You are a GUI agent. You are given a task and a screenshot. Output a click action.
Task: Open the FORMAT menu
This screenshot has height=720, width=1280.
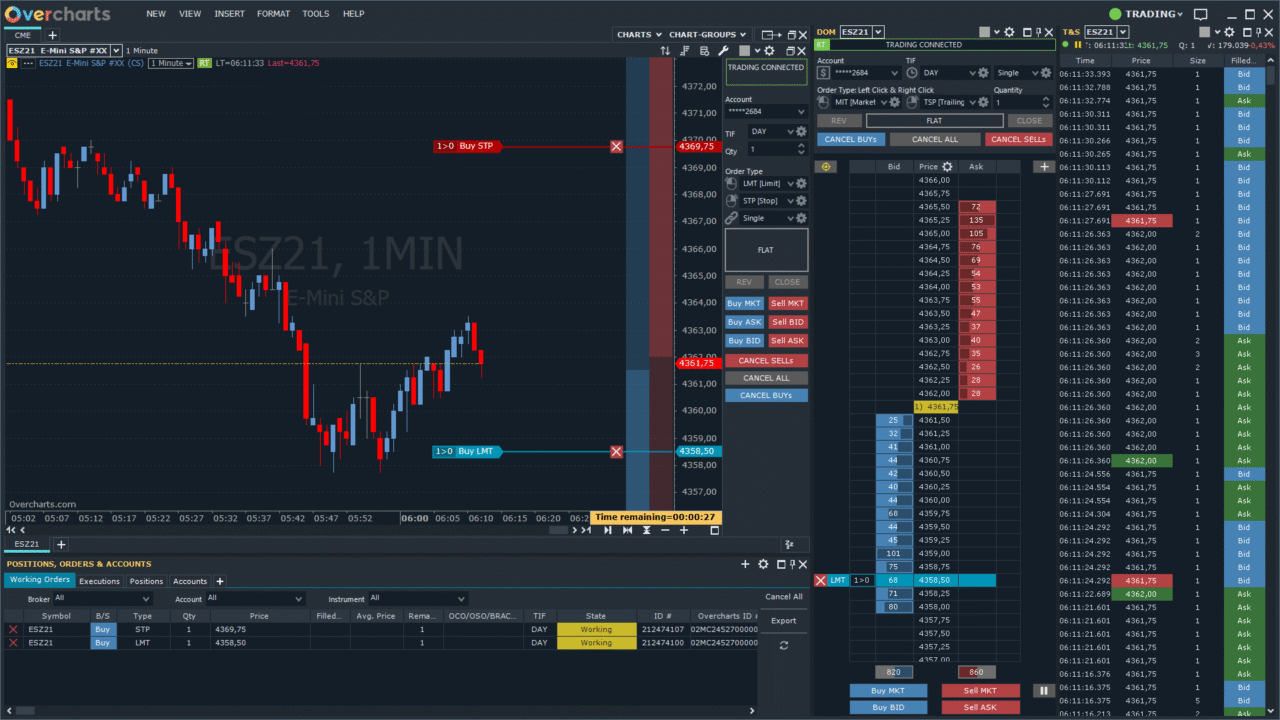[x=273, y=13]
